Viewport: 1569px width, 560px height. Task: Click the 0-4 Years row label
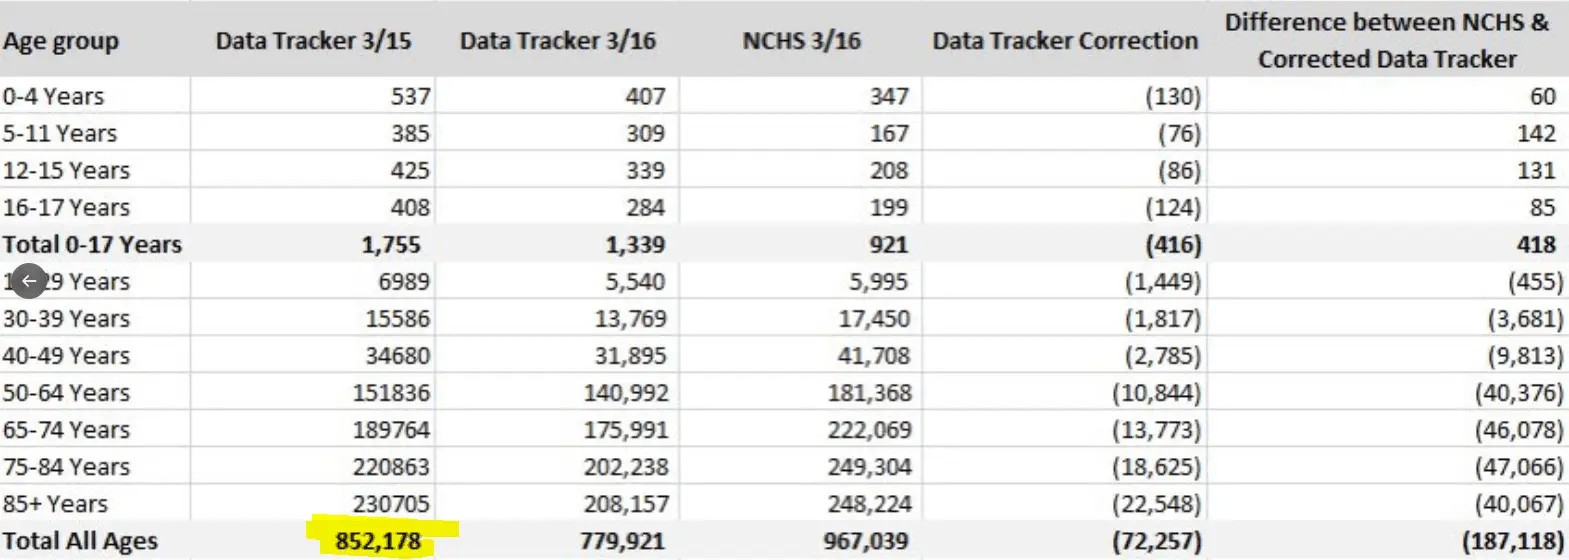tap(53, 96)
